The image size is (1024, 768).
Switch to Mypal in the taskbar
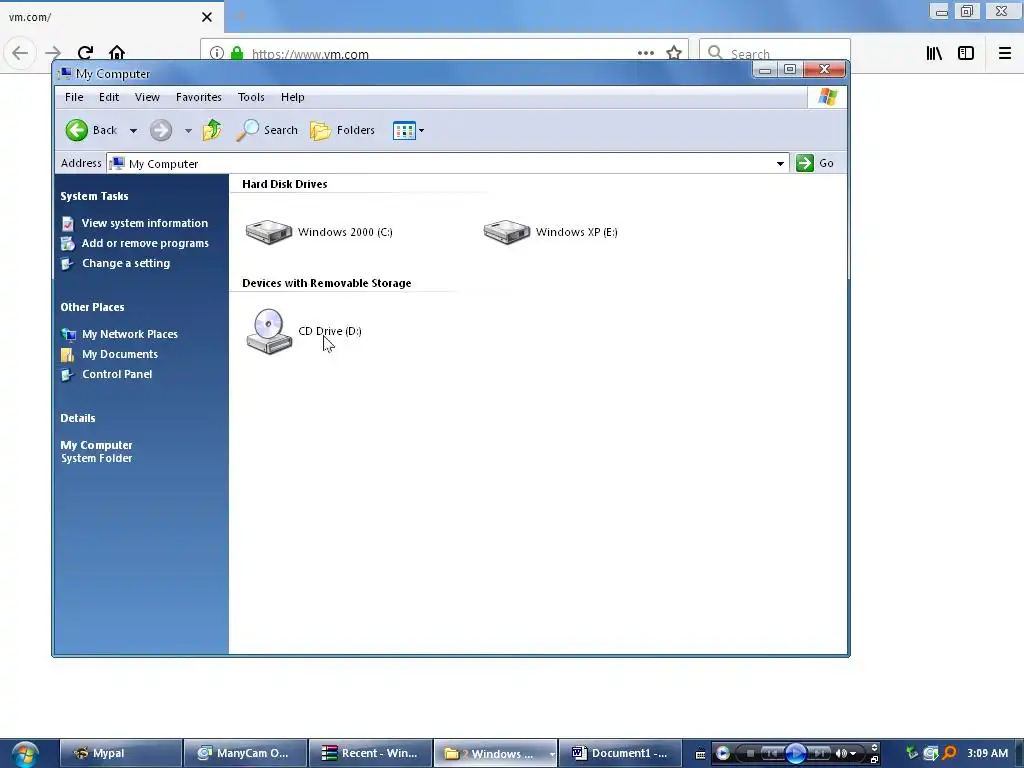coord(121,753)
